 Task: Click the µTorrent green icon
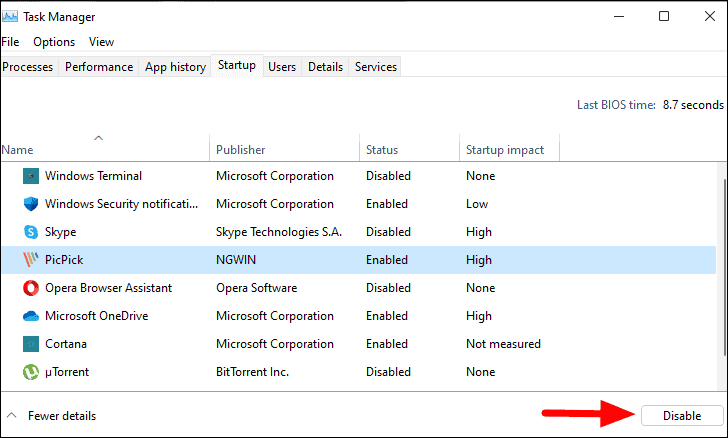point(31,372)
